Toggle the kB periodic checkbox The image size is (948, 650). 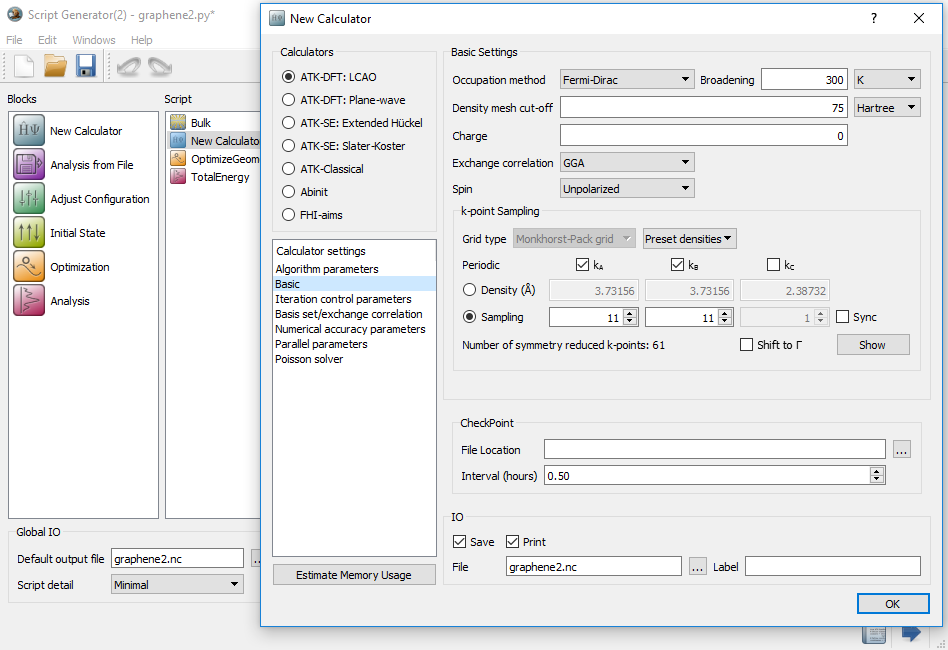(x=677, y=264)
